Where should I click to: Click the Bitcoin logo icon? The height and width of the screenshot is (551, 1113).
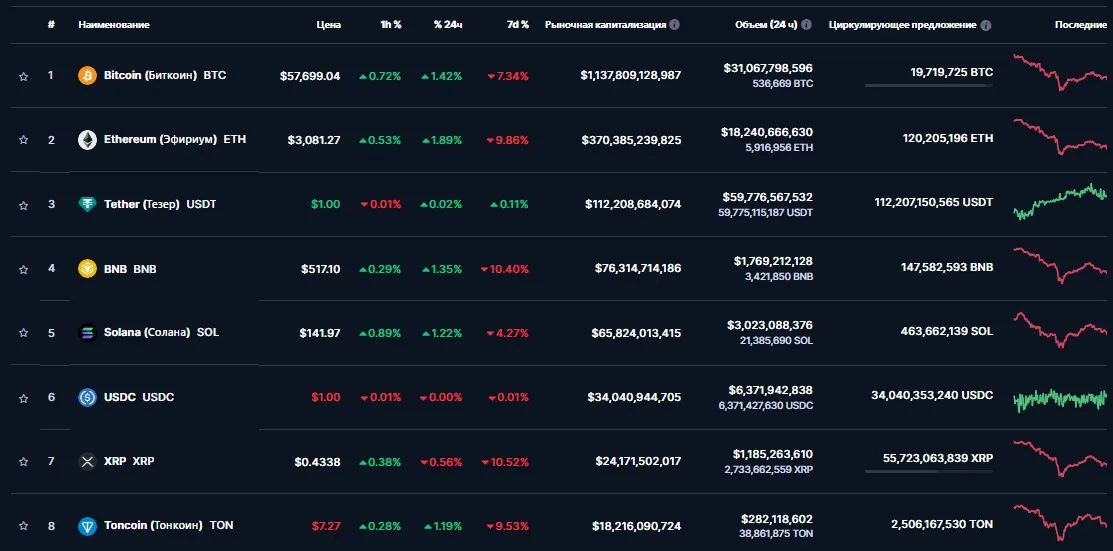click(x=87, y=76)
